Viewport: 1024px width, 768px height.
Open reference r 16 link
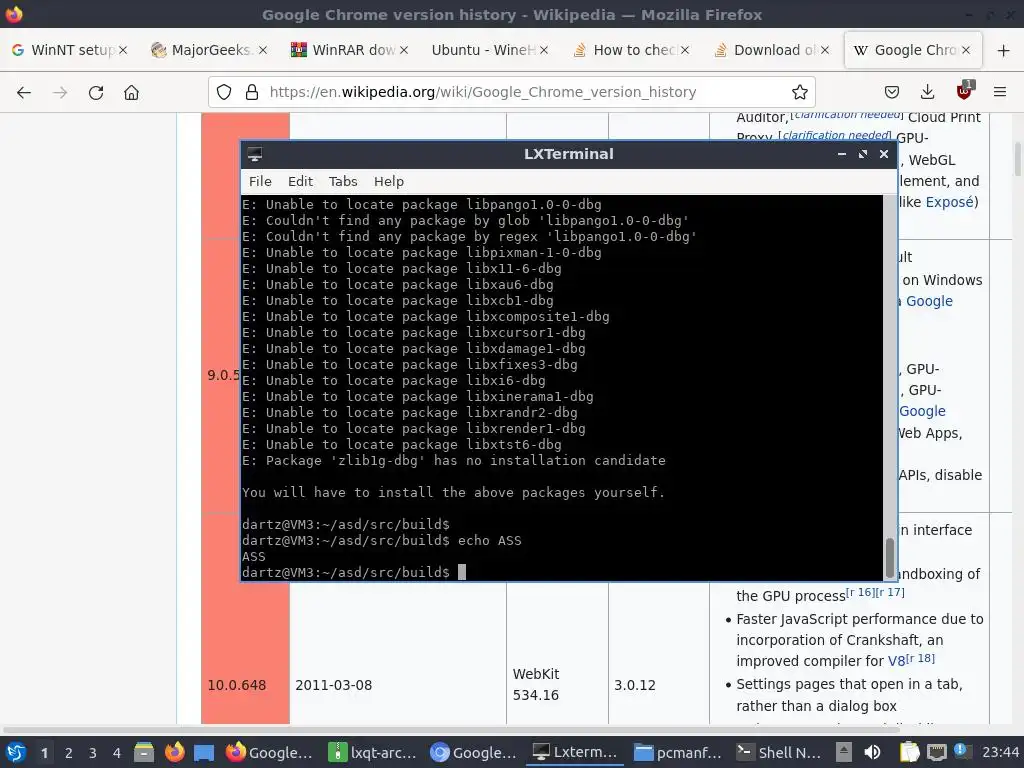point(859,592)
